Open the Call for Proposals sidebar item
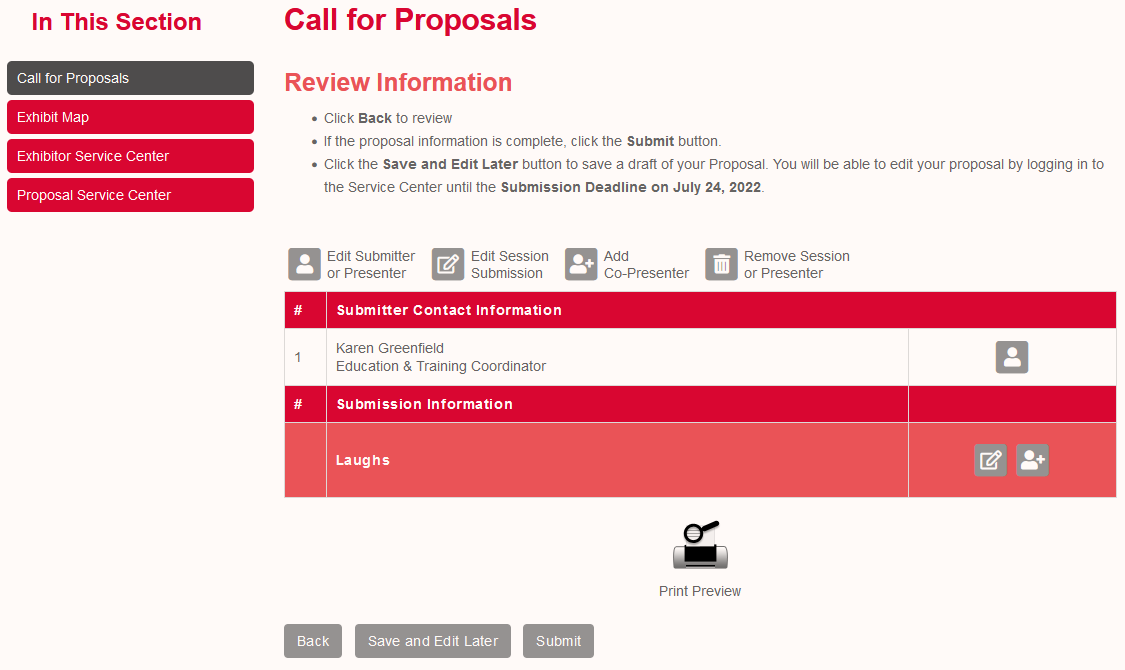Viewport: 1125px width, 670px height. (131, 78)
